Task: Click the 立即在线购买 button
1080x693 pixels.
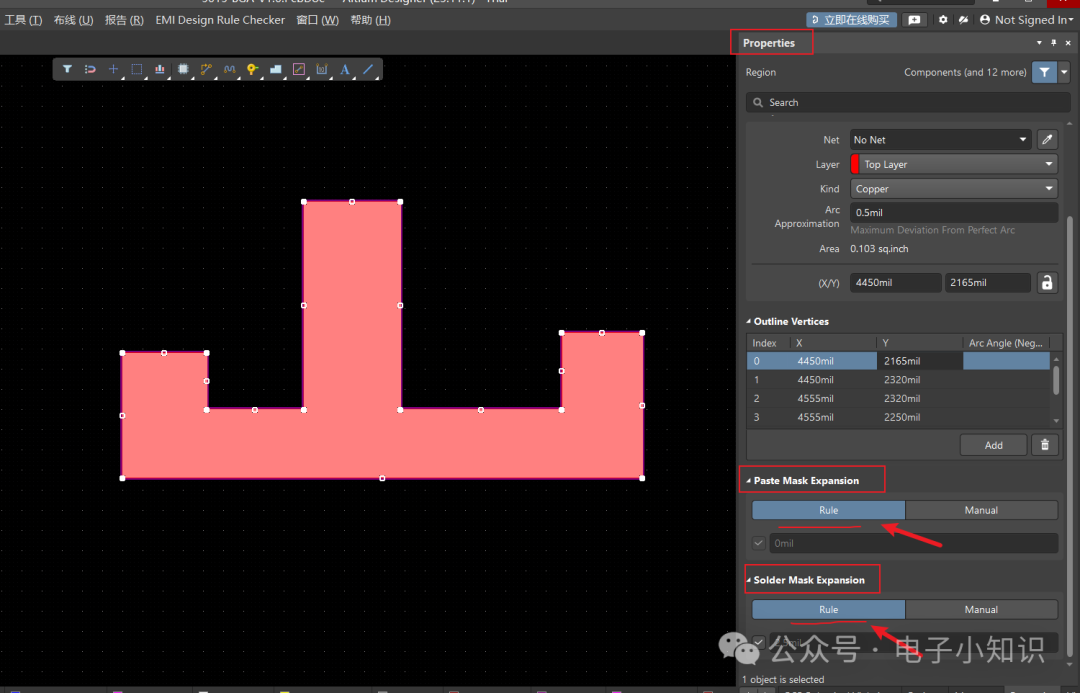Action: [x=851, y=20]
